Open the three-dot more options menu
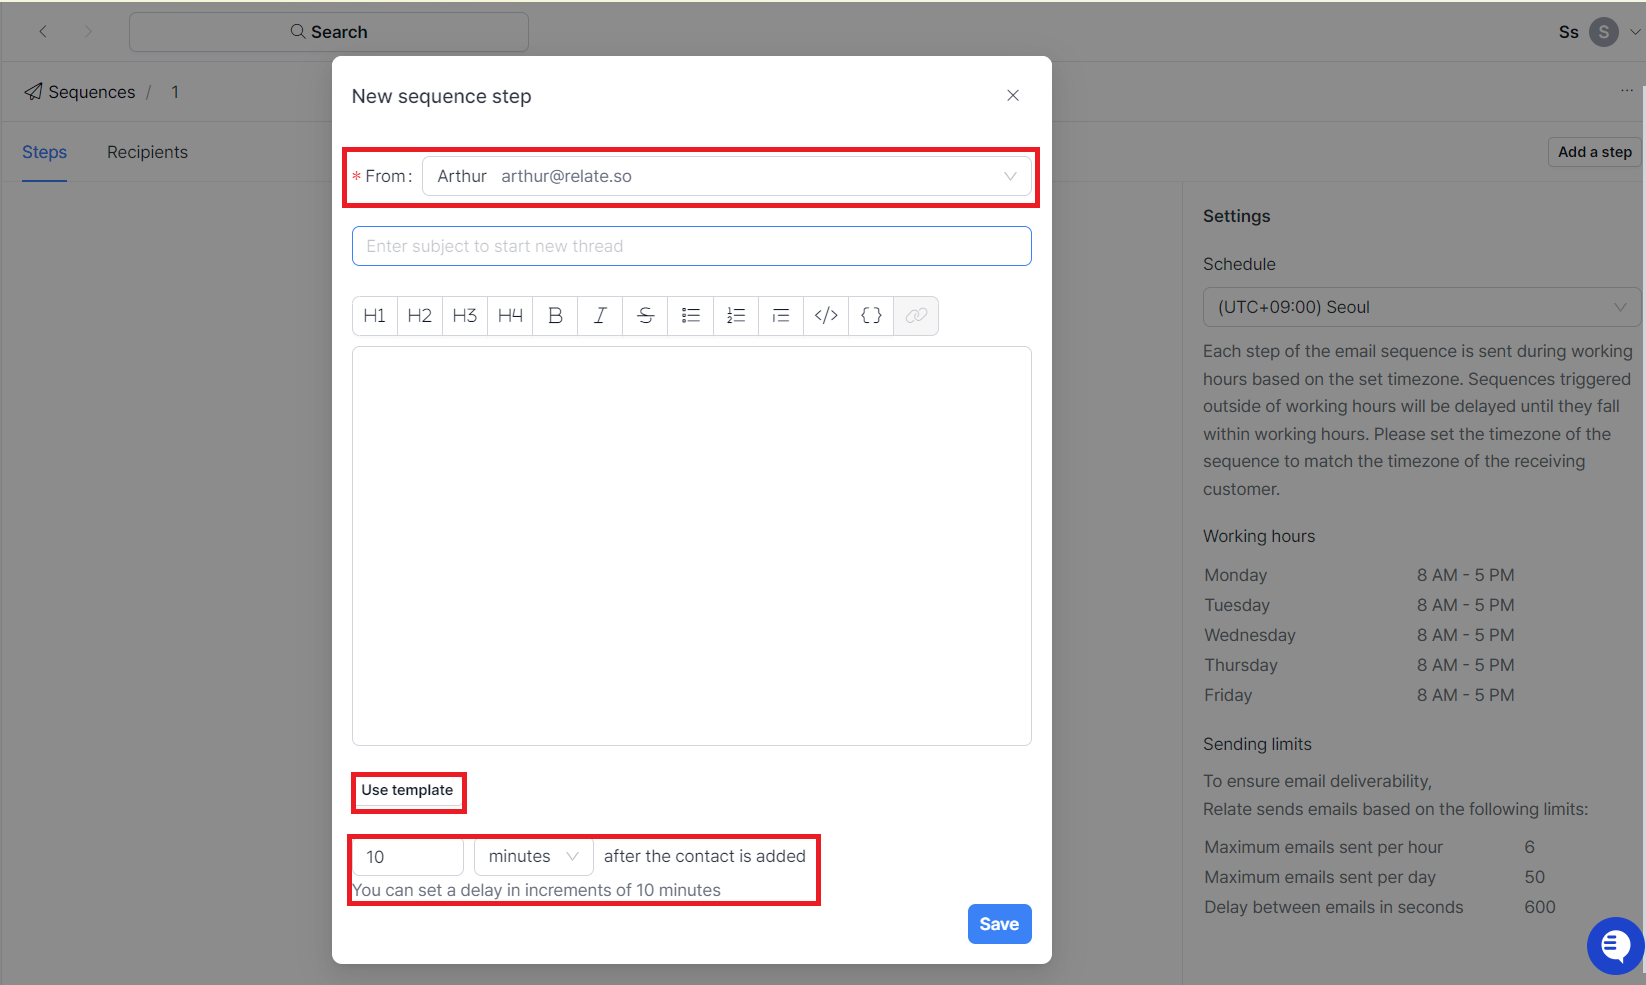1646x985 pixels. (x=1627, y=91)
